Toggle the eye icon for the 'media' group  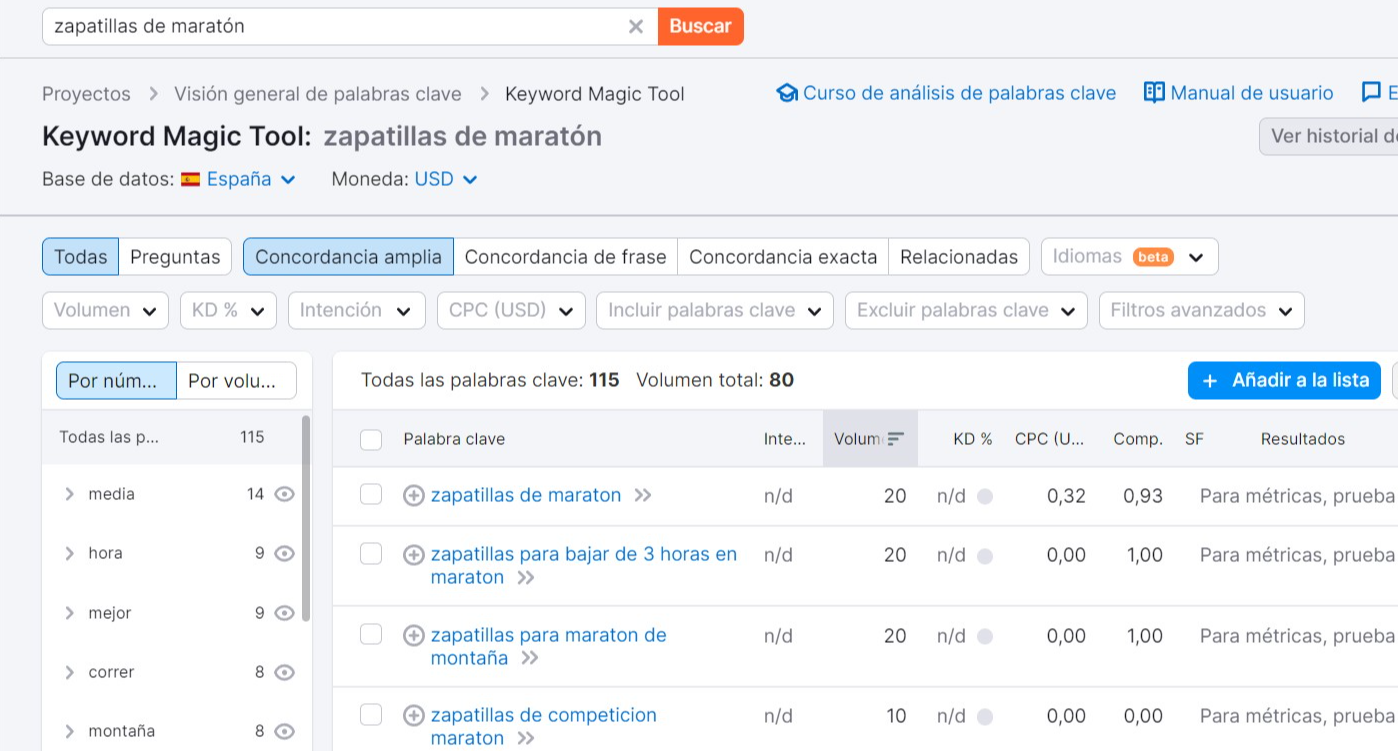click(285, 494)
